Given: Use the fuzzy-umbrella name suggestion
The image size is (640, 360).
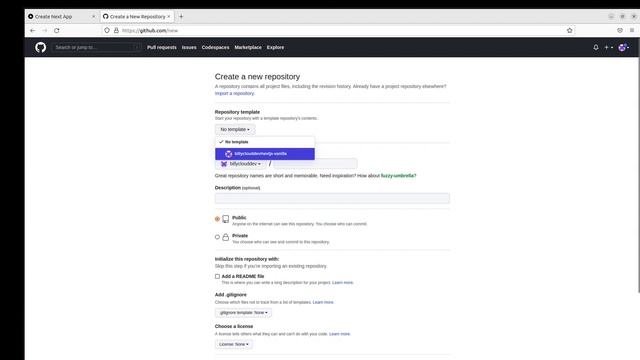Looking at the screenshot, I should tap(398, 176).
